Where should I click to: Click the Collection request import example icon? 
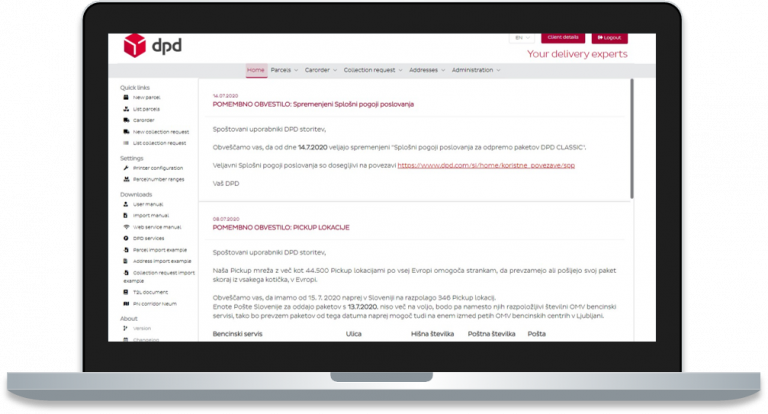[126, 272]
